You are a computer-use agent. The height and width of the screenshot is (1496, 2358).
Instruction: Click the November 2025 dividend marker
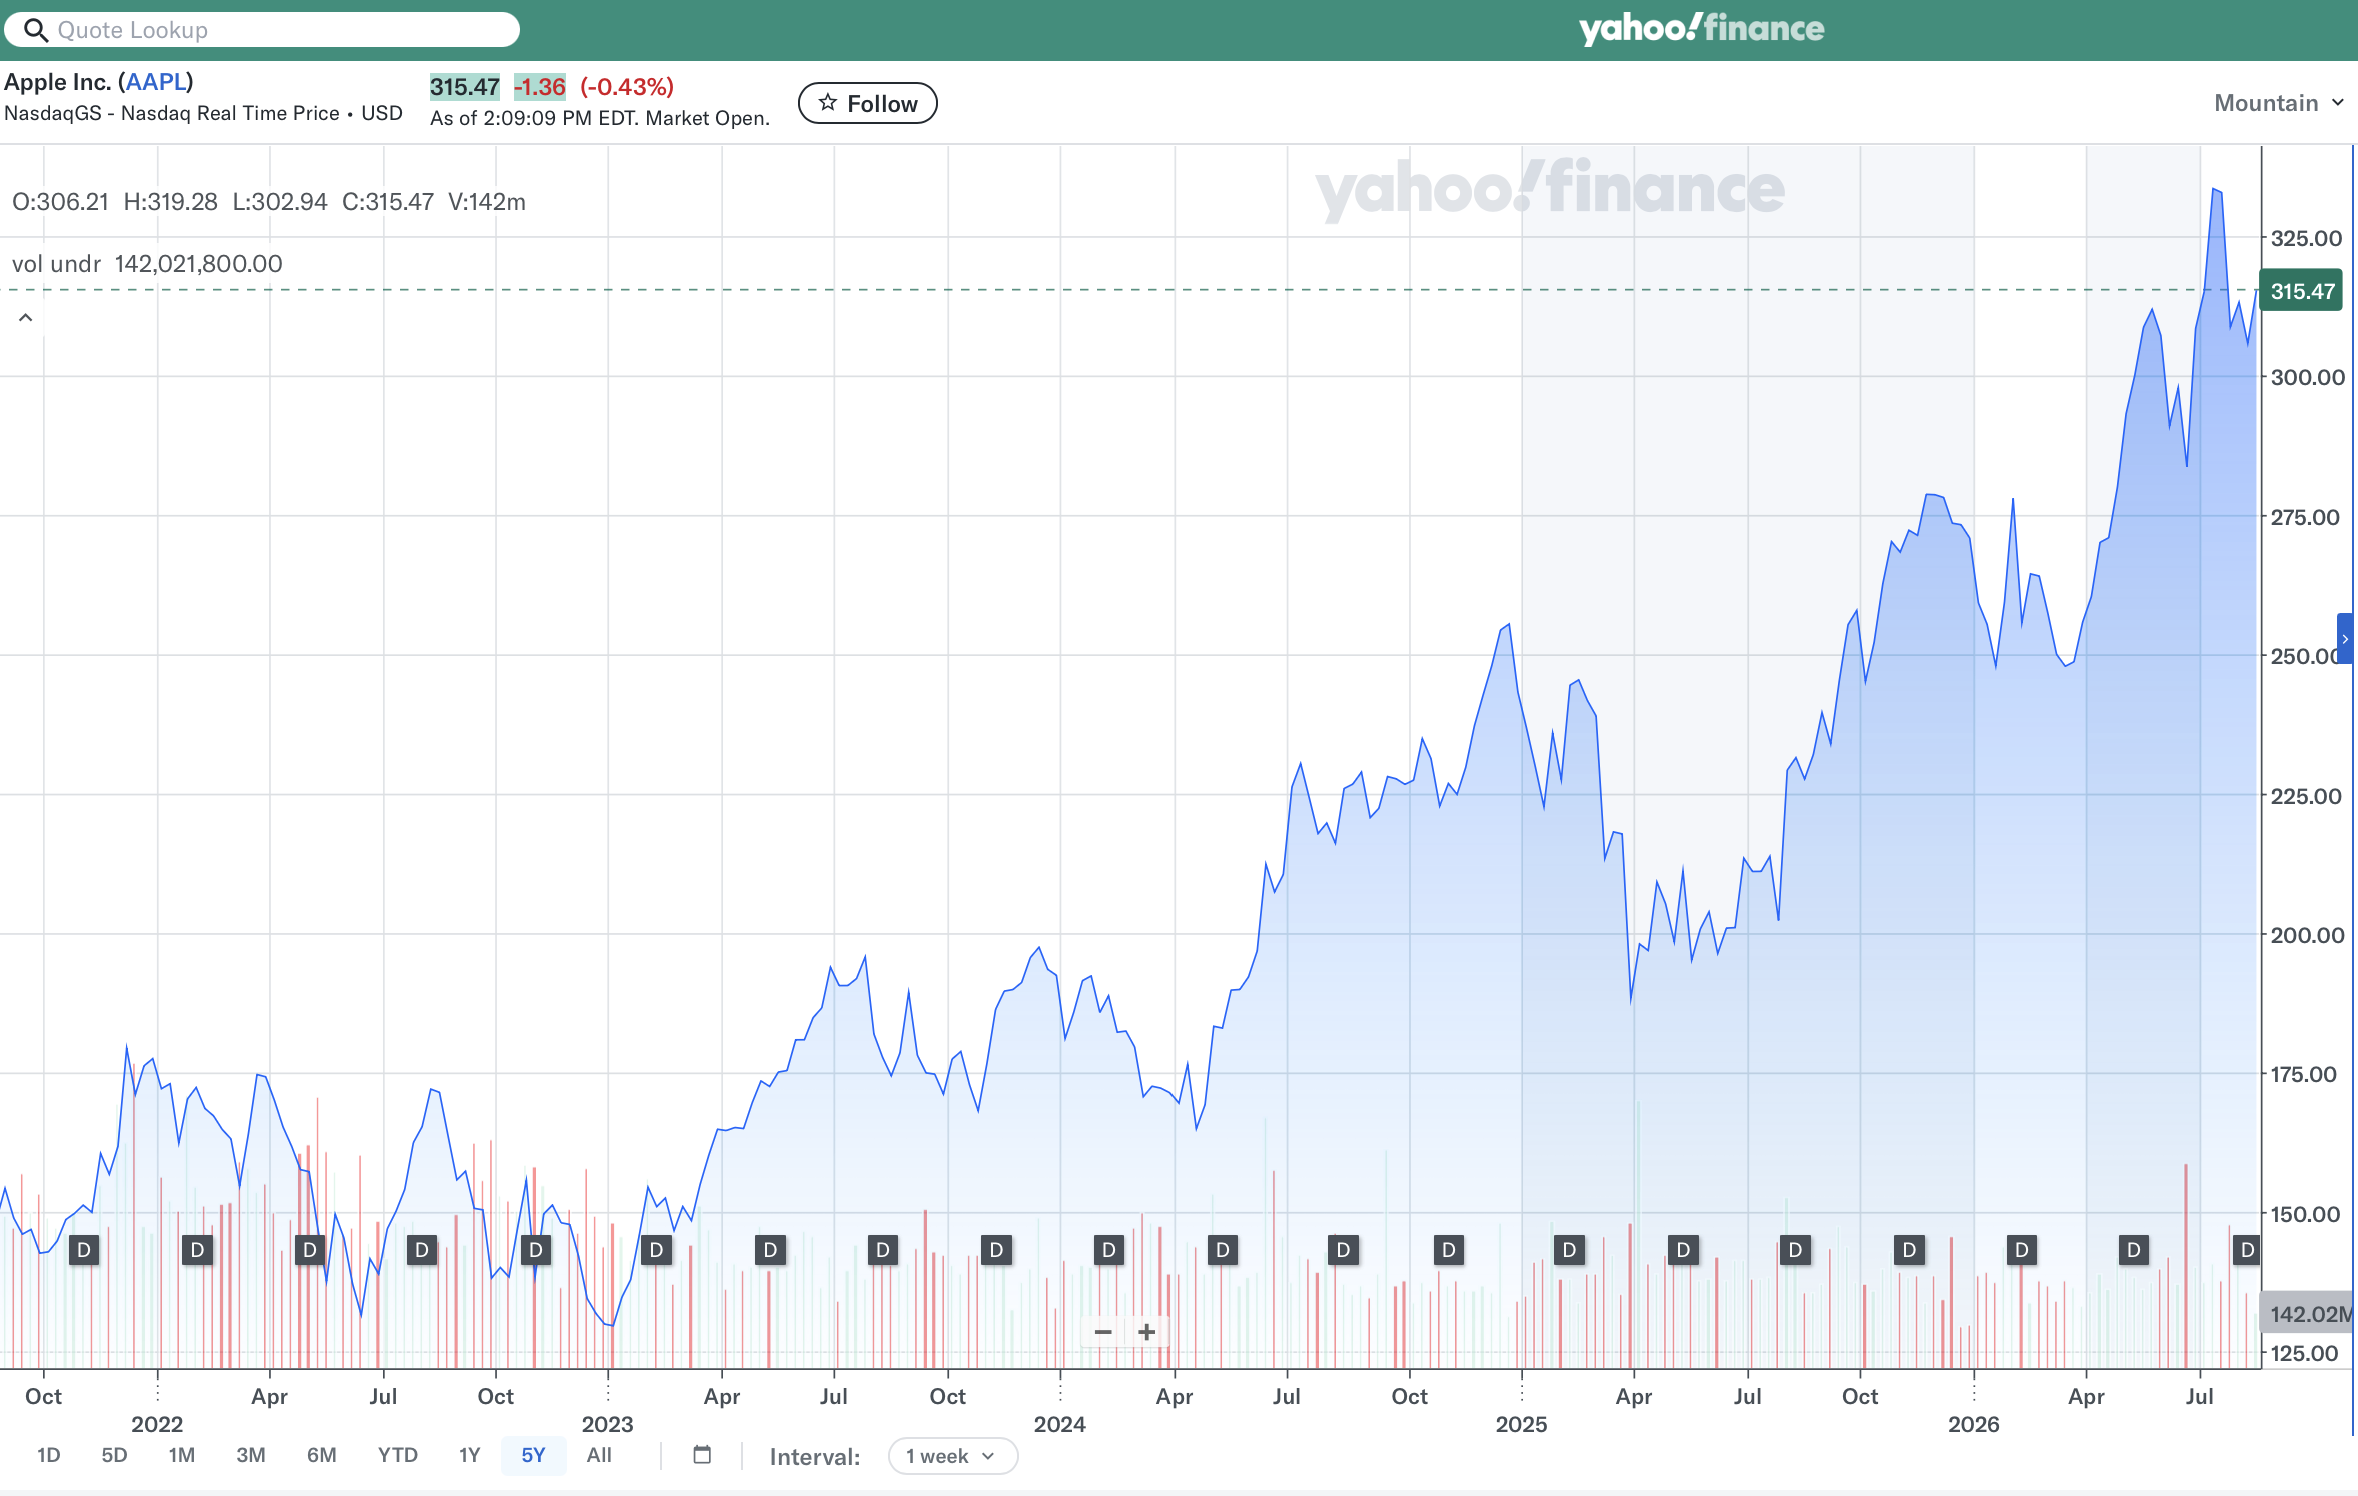(x=1909, y=1249)
